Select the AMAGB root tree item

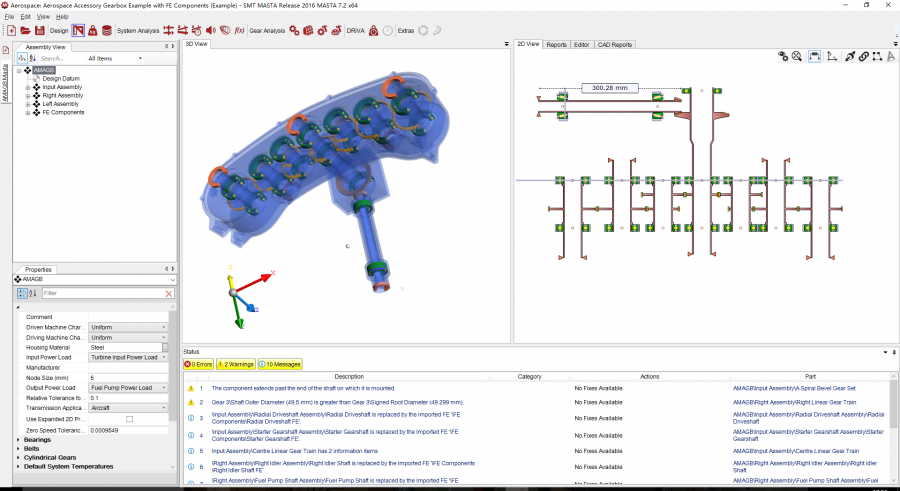[x=44, y=70]
